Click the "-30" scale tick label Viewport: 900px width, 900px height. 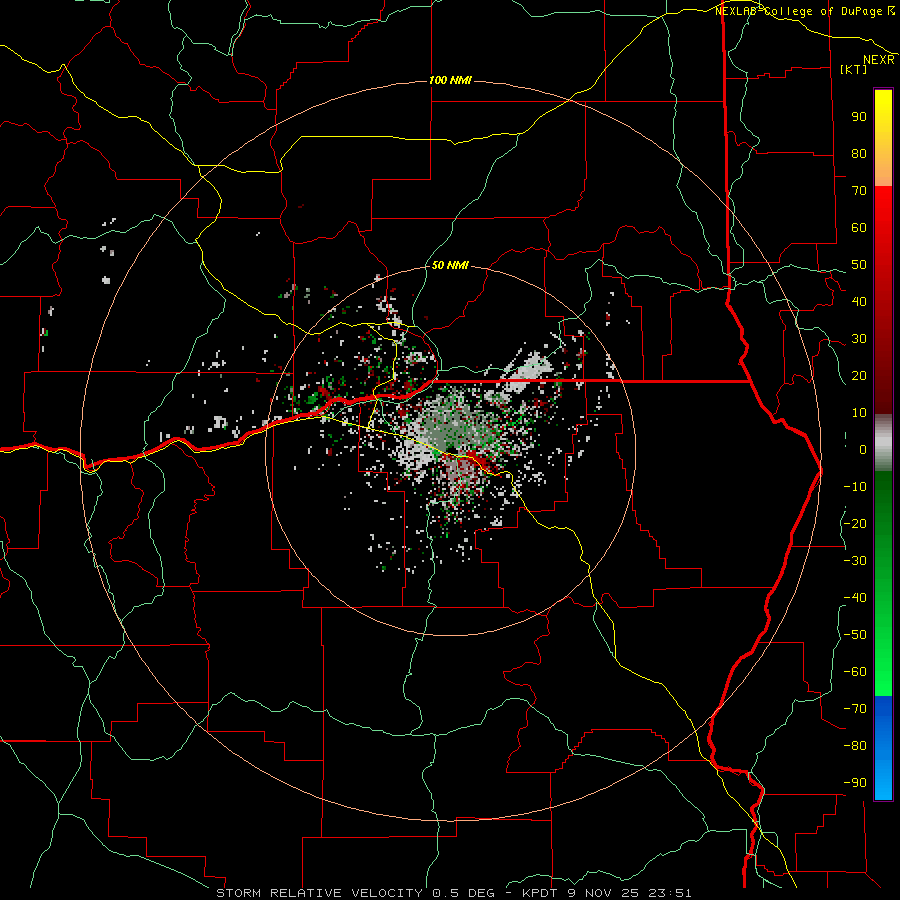pos(855,561)
